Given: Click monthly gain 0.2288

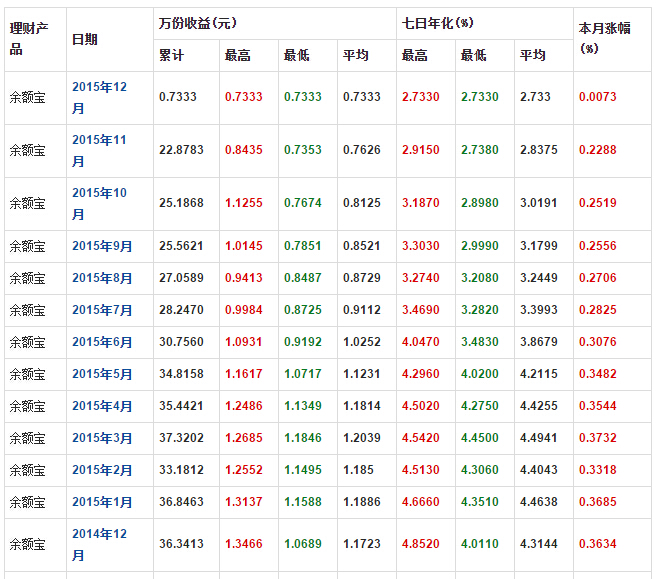Looking at the screenshot, I should click(x=598, y=150).
